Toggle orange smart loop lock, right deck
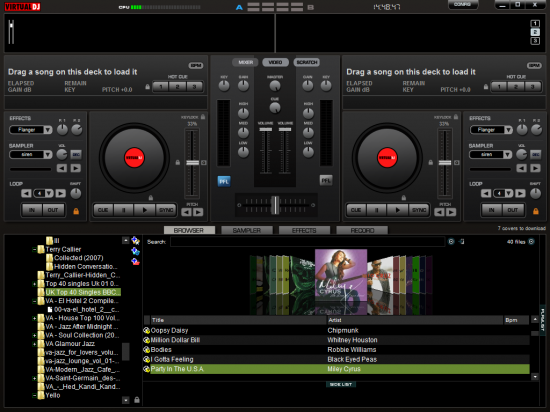Viewport: 550px width, 412px height. coord(536,211)
